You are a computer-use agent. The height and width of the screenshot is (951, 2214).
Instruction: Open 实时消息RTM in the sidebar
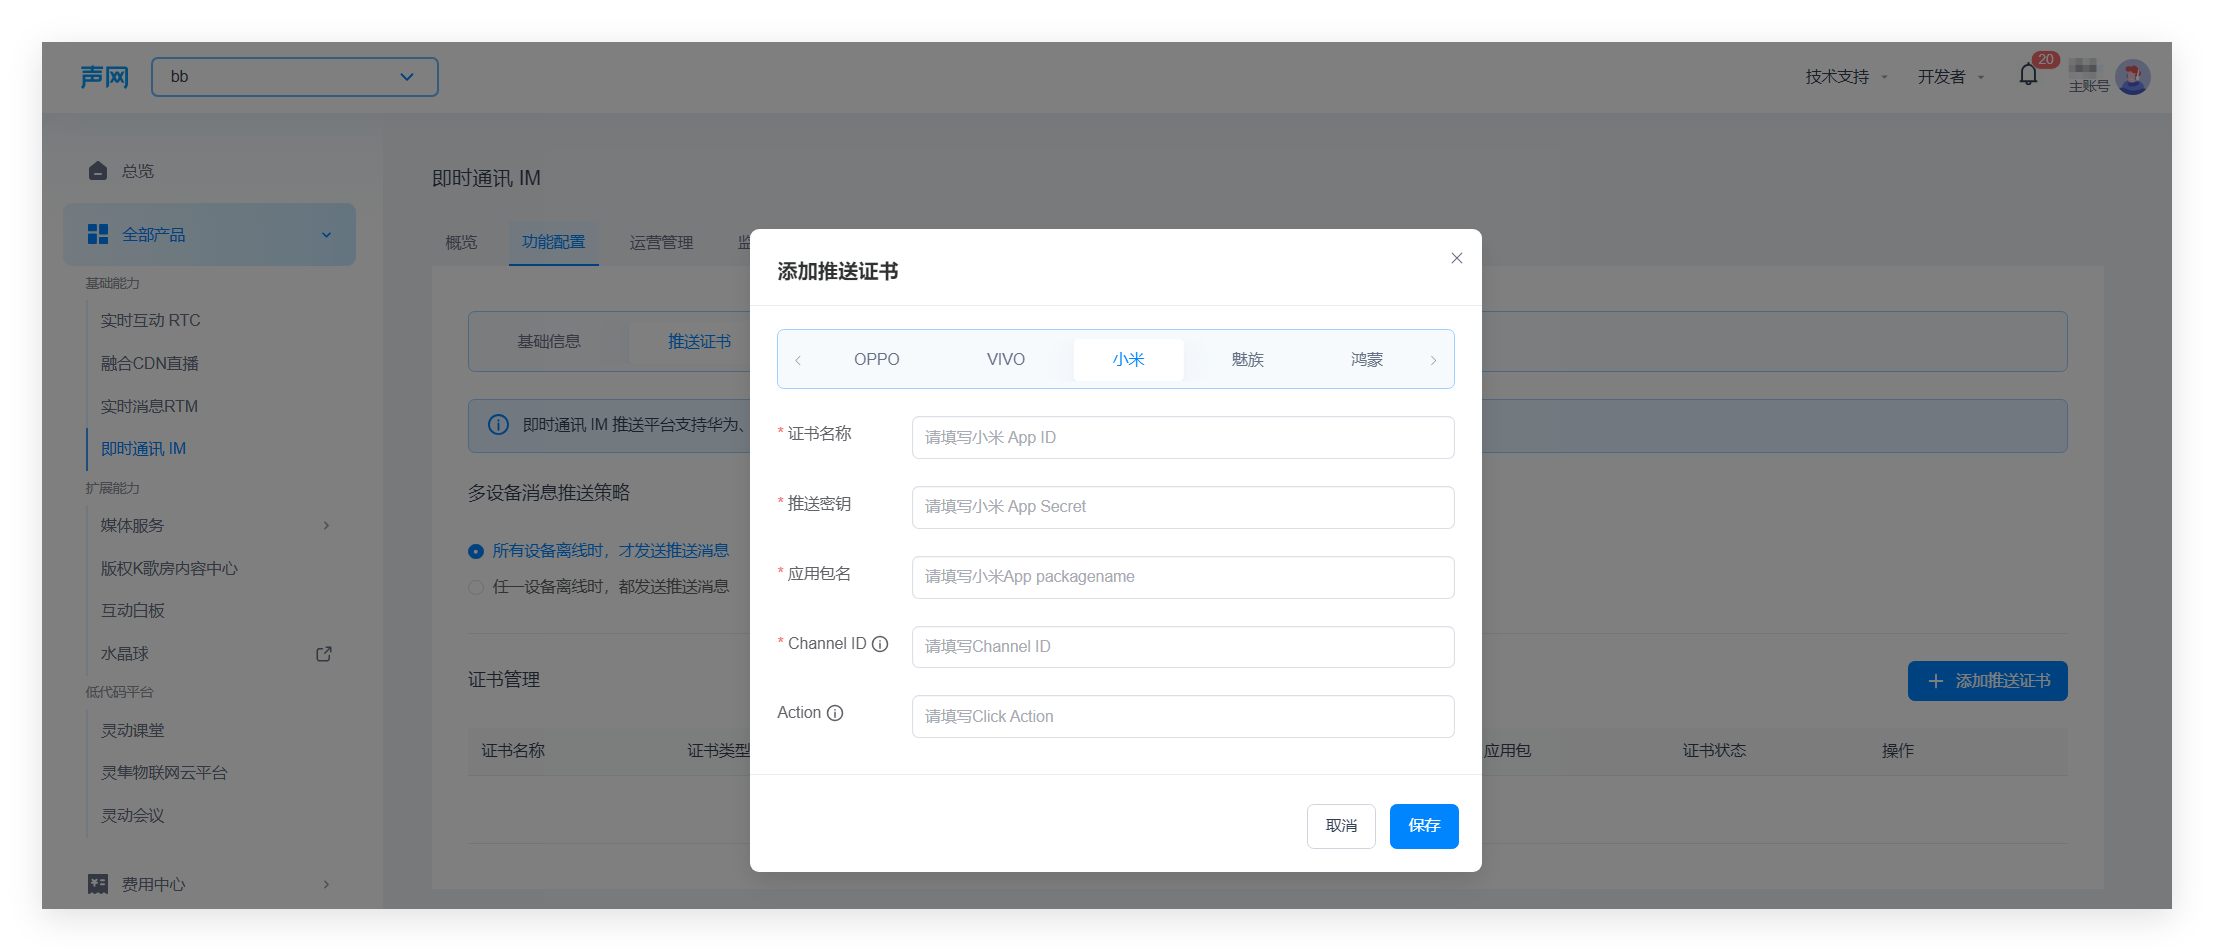(x=149, y=406)
